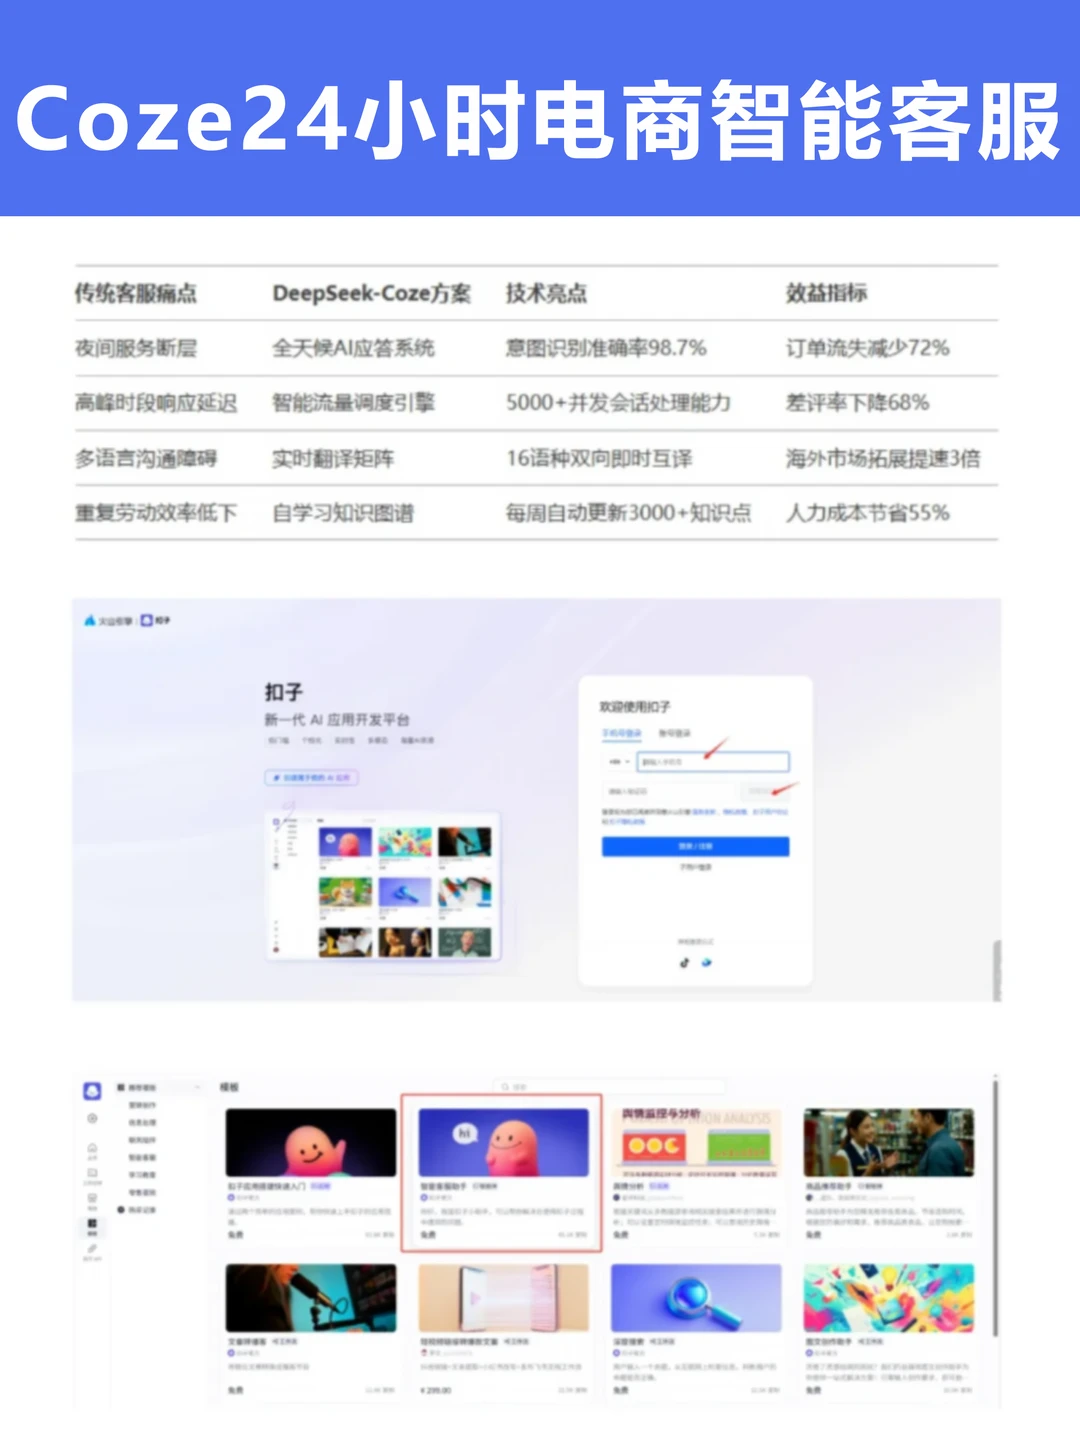
Task: Expand the 推荐模板 category header dropdown
Action: coord(158,1087)
